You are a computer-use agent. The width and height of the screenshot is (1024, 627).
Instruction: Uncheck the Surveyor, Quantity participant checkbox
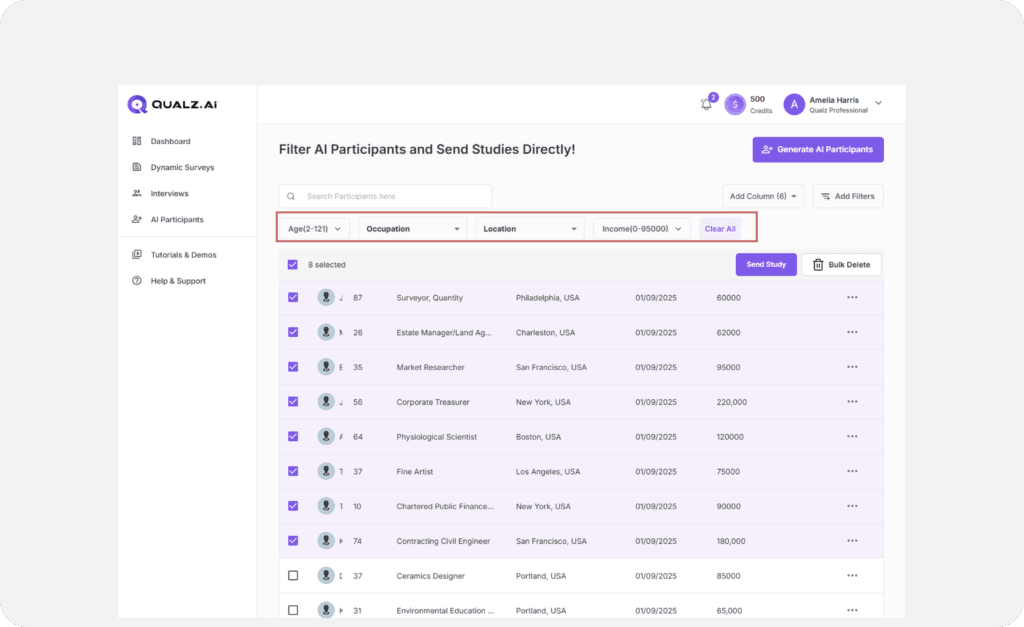pos(293,297)
